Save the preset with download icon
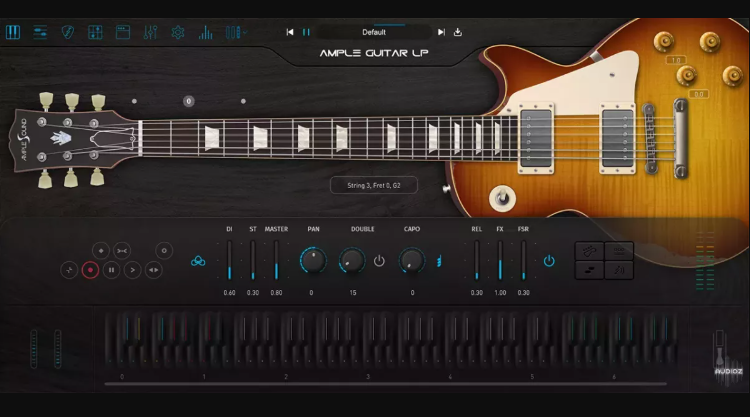Viewport: 750px width, 417px height. click(458, 32)
